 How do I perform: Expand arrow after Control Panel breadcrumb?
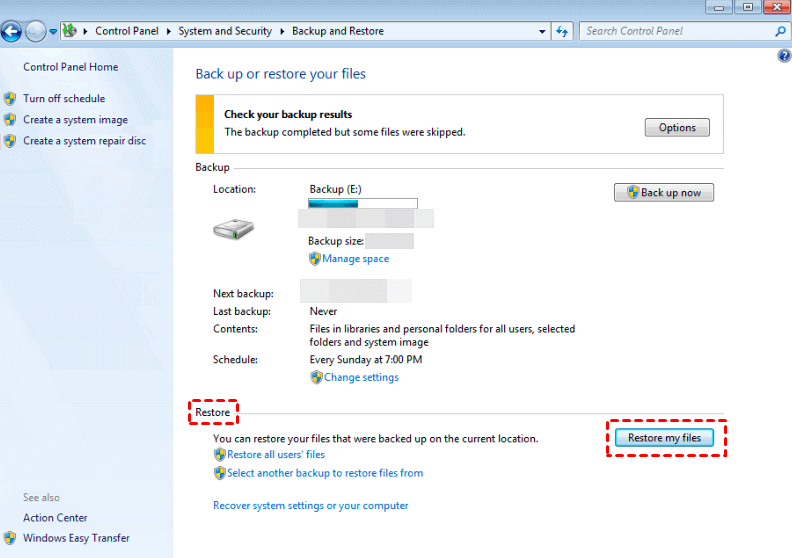(x=168, y=31)
